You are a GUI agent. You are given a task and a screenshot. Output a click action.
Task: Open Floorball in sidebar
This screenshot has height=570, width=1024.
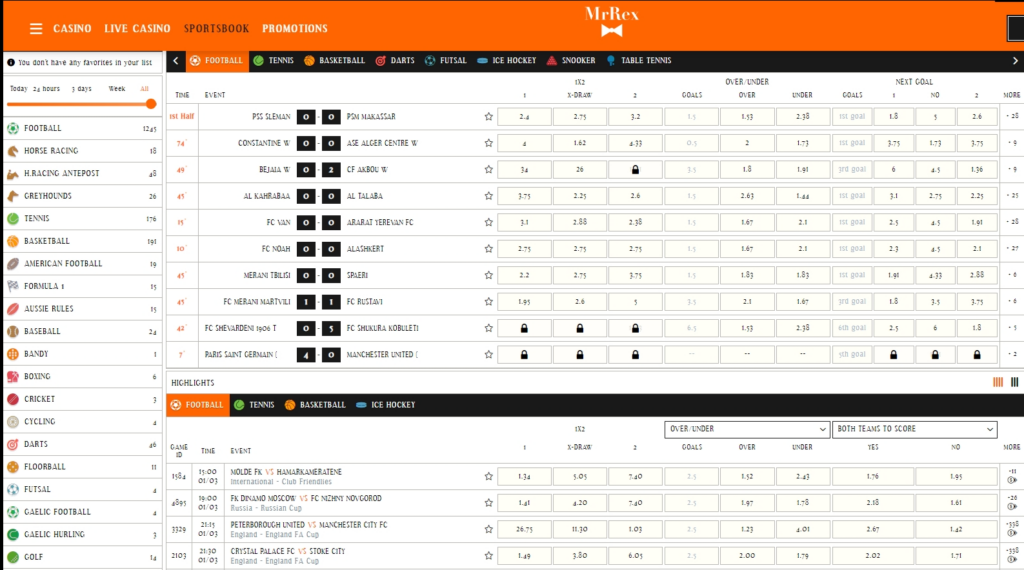click(x=82, y=467)
